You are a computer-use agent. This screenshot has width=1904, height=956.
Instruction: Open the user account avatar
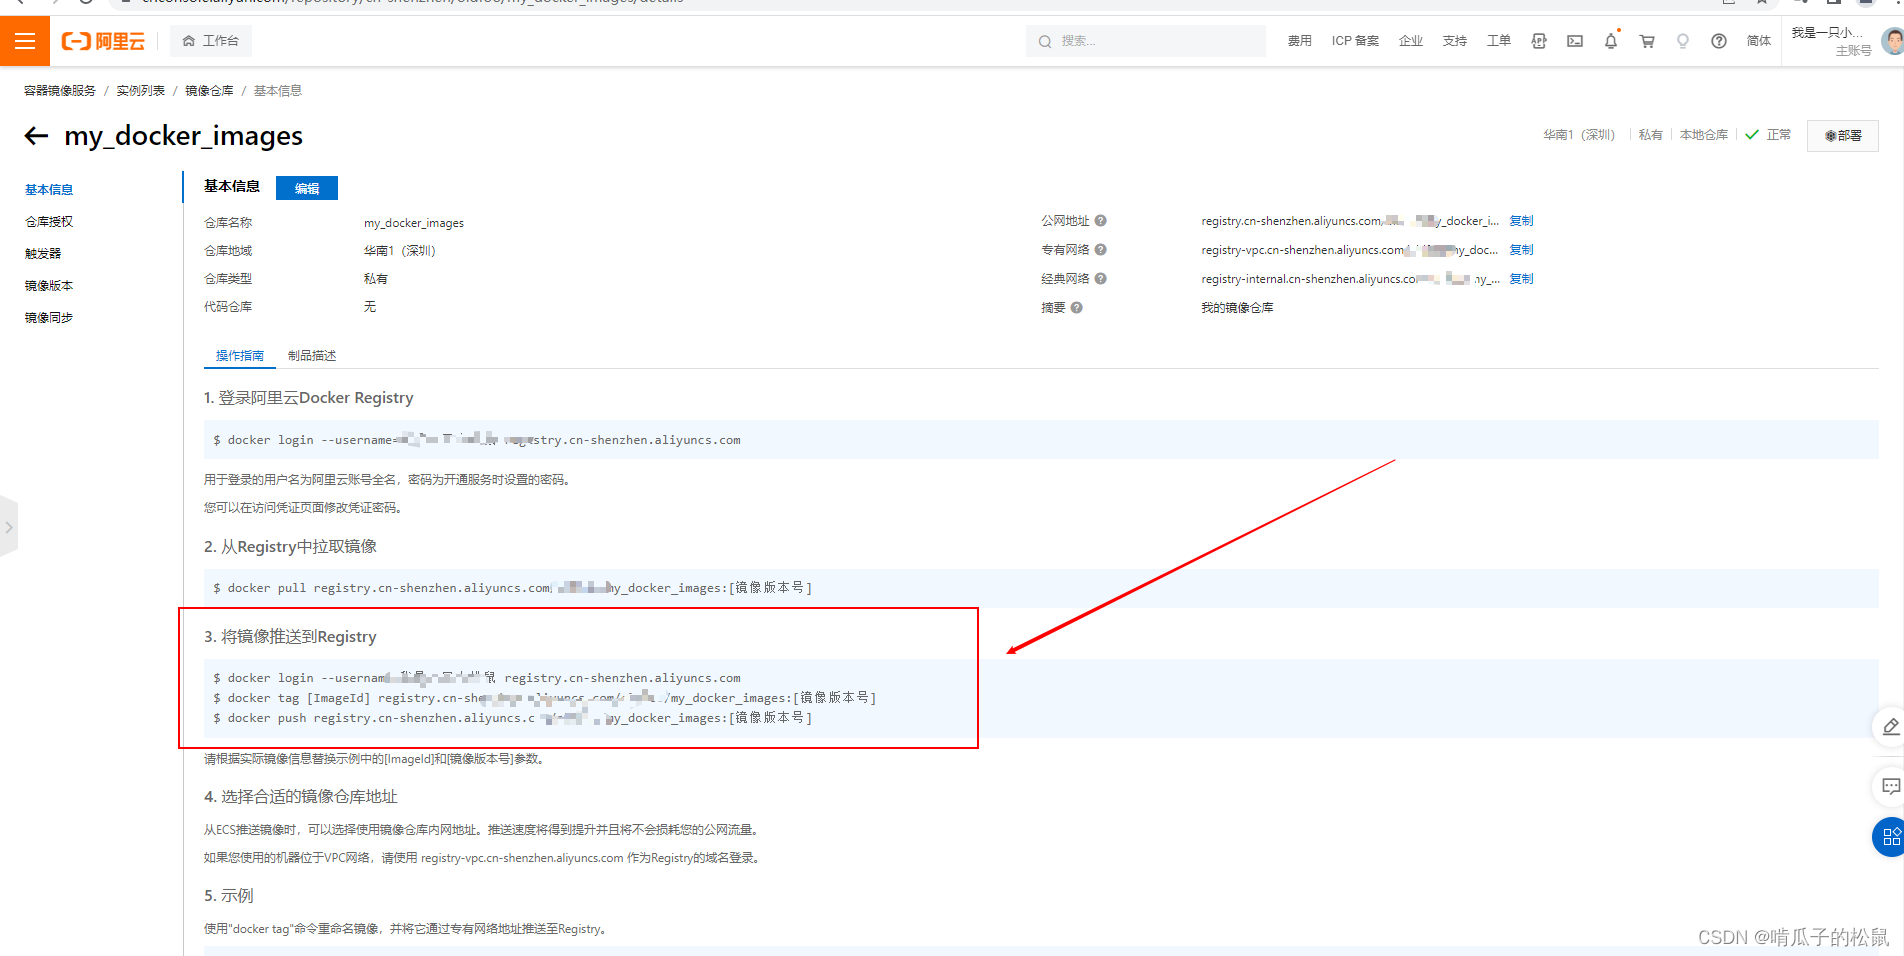click(1892, 41)
